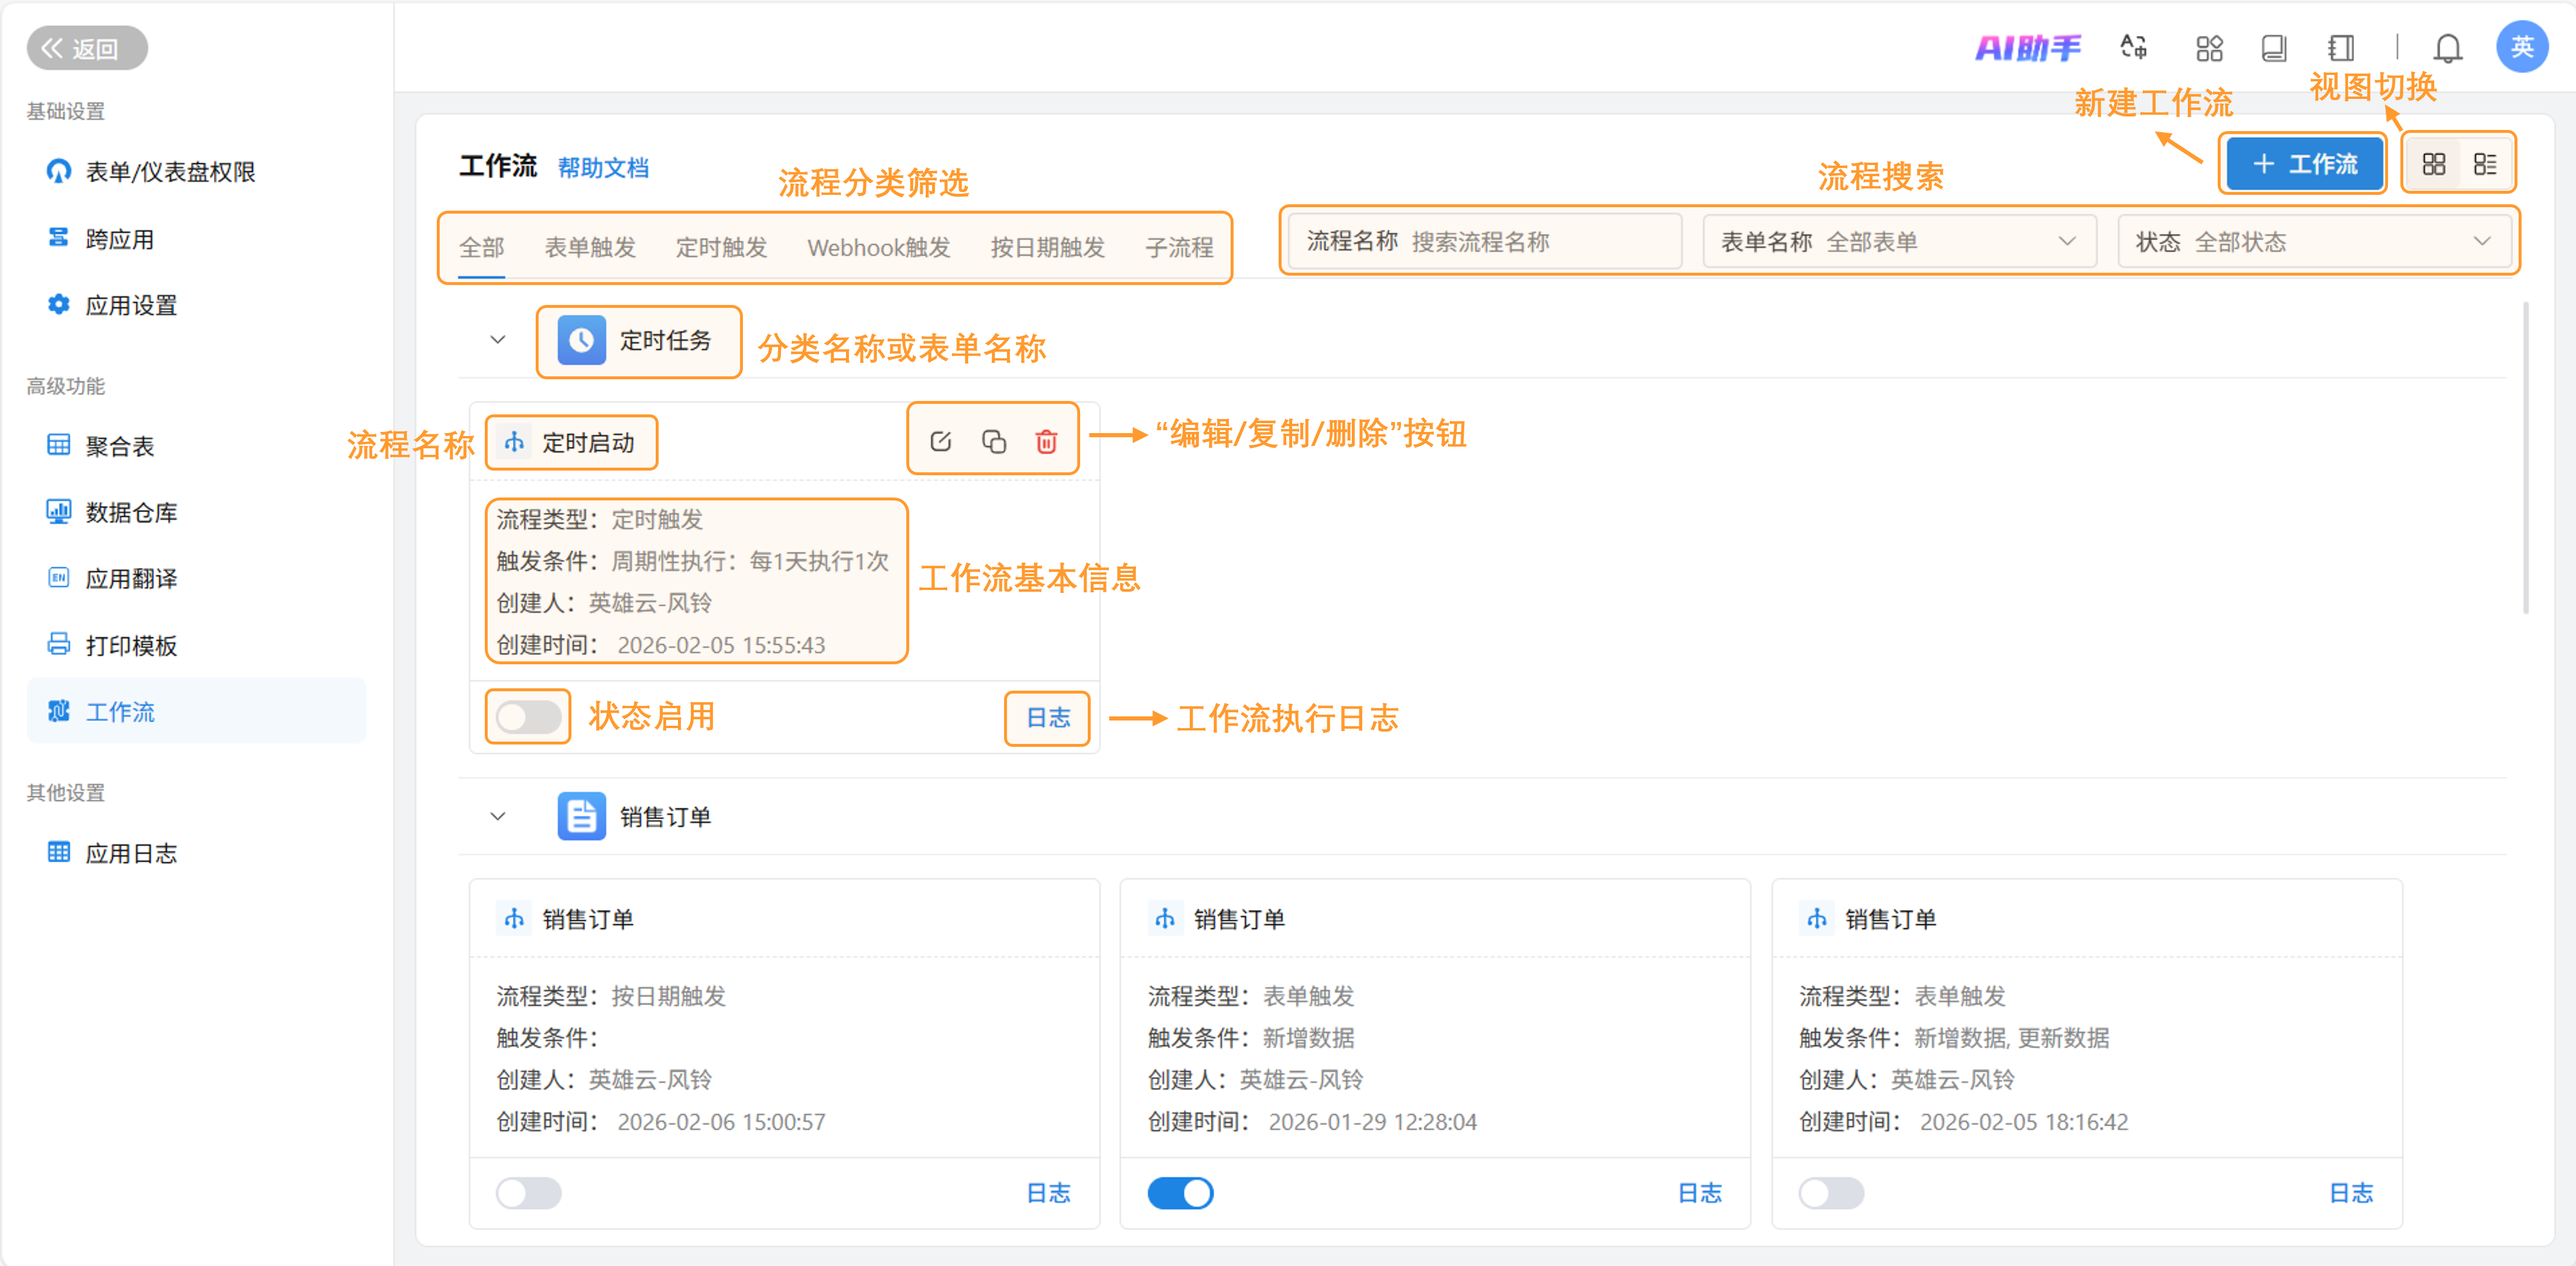Switch to card grid view icon

tap(2433, 164)
